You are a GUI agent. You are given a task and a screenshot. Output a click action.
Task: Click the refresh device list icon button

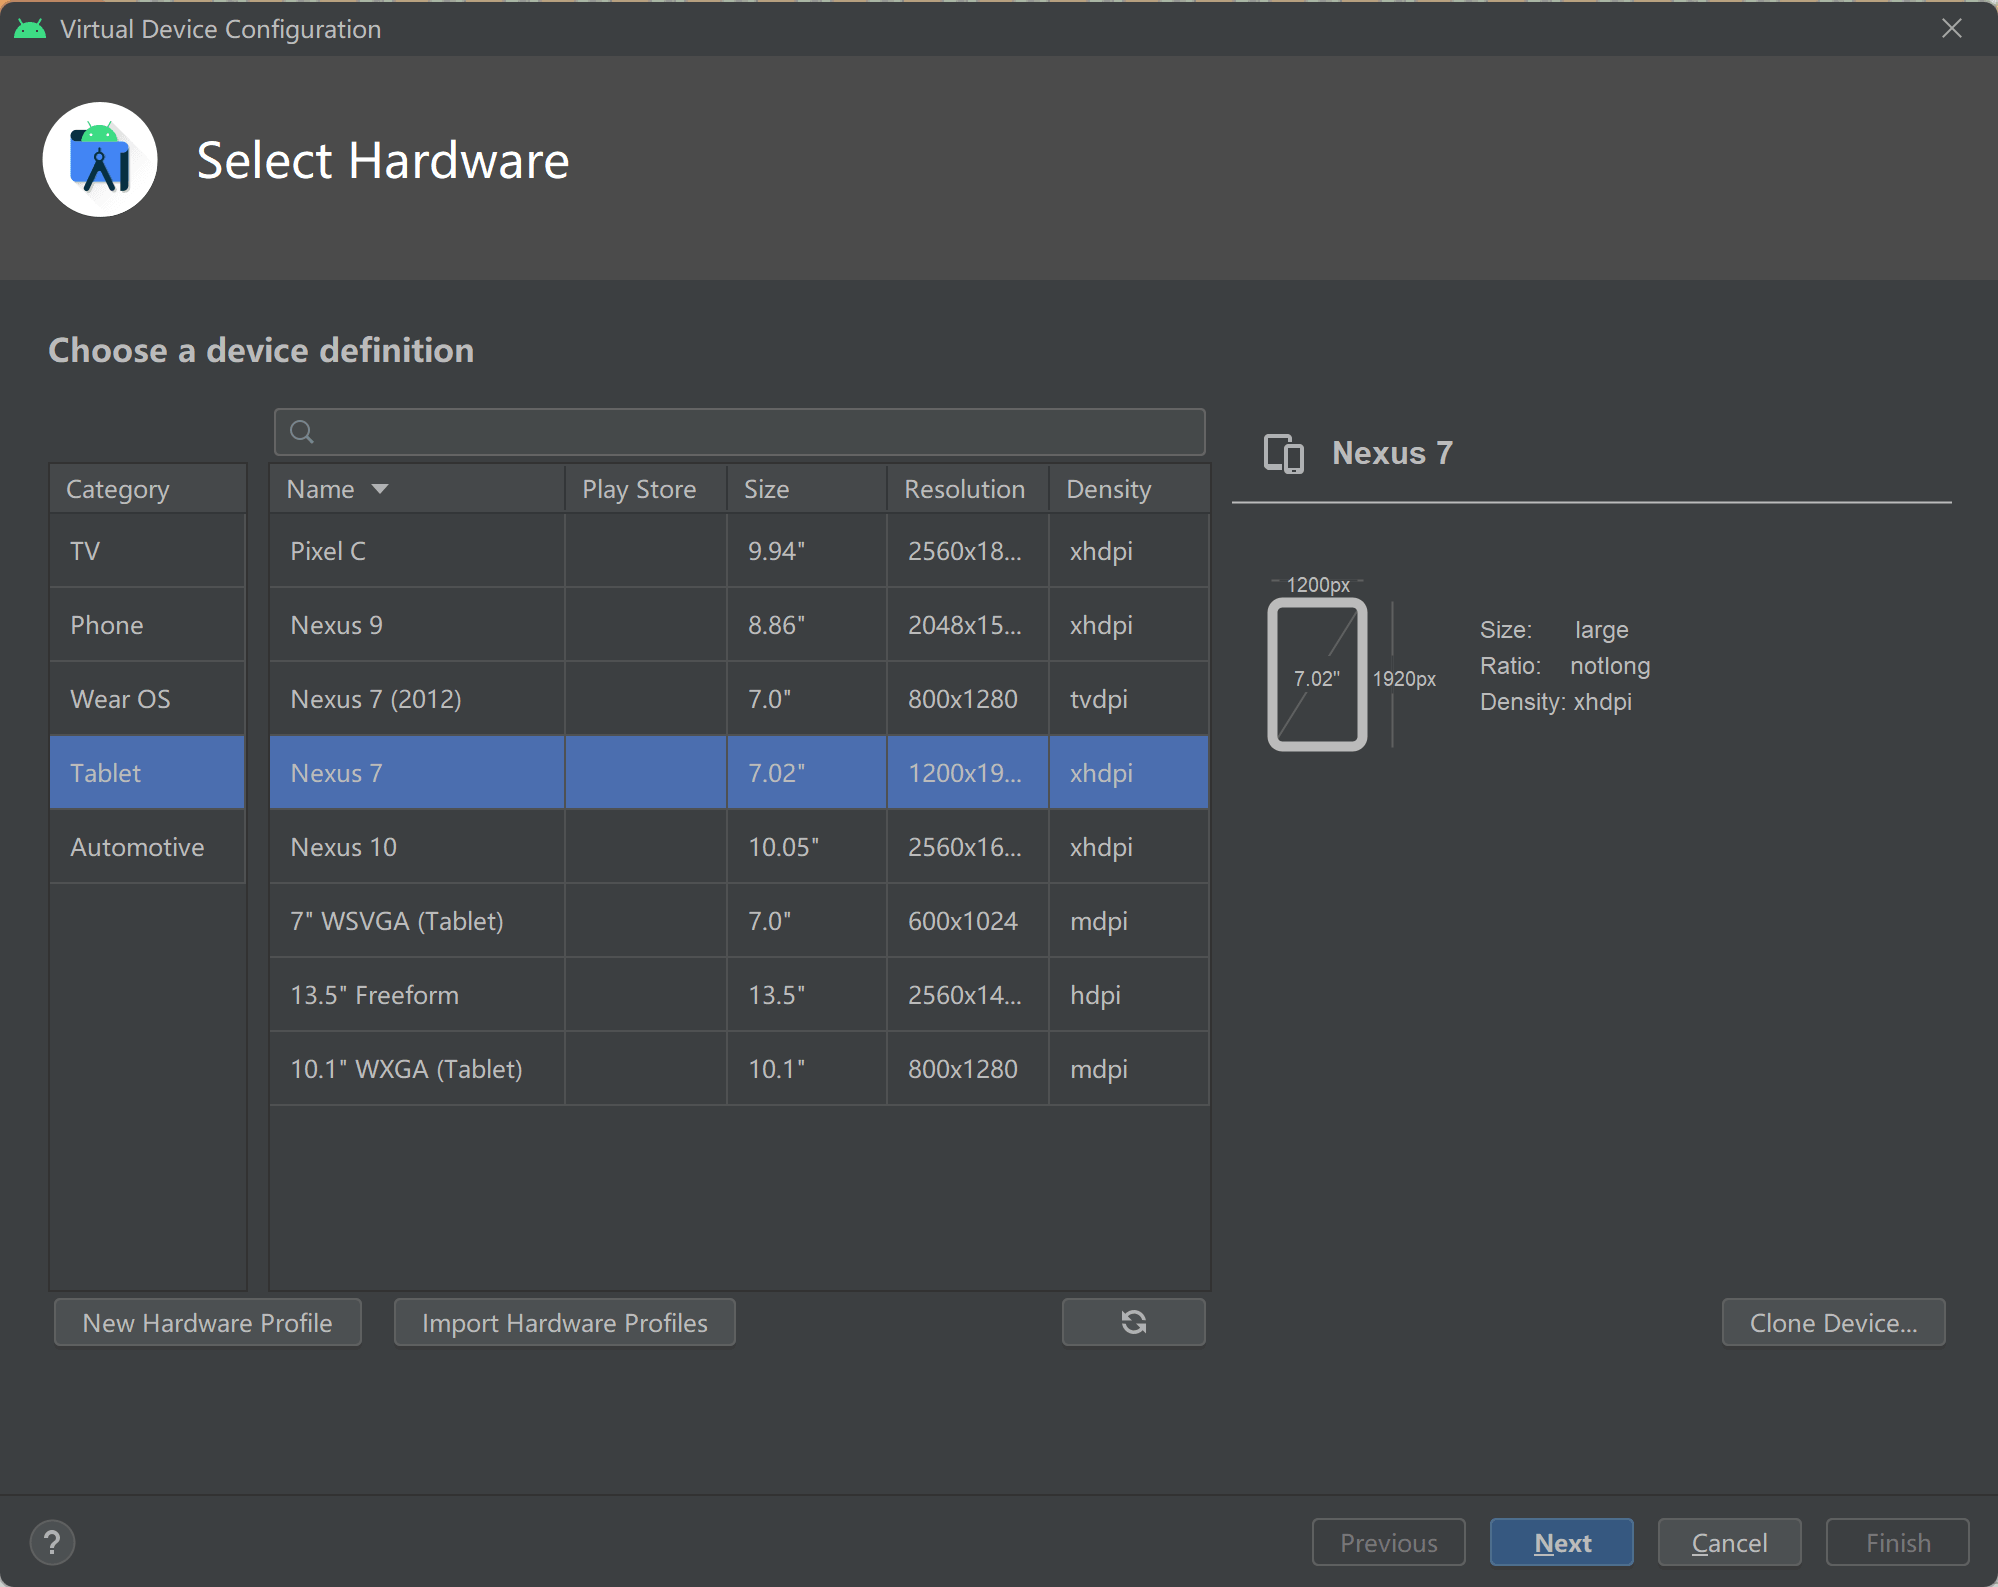tap(1133, 1322)
